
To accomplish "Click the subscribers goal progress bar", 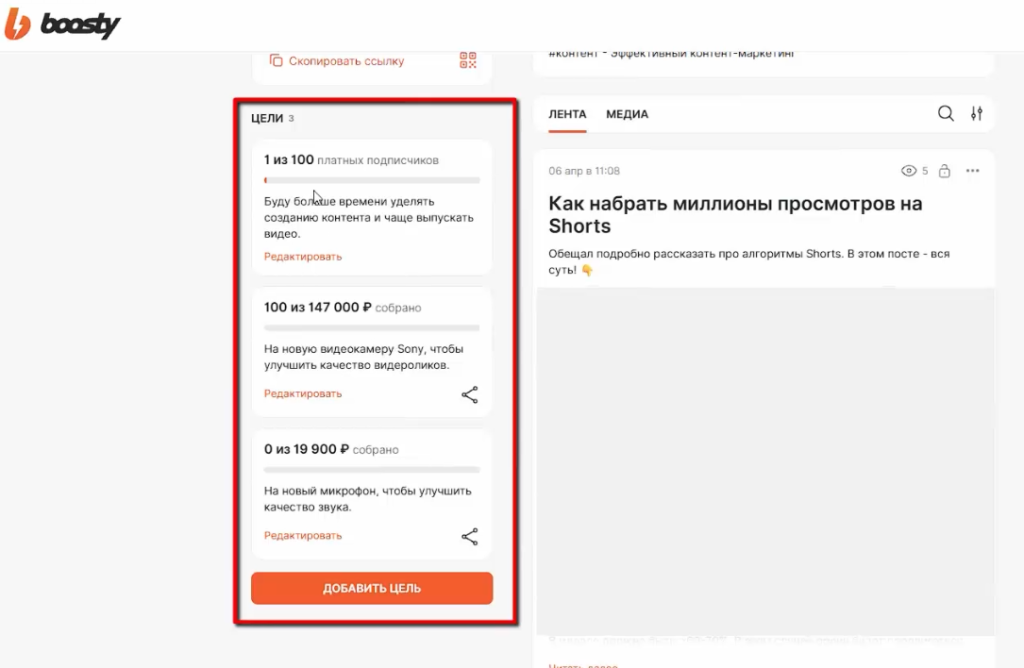I will coord(372,180).
